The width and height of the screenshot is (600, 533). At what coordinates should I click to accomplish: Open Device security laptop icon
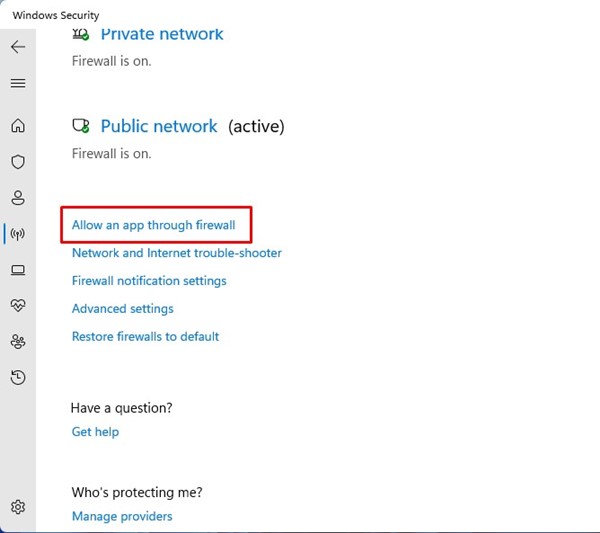(x=18, y=270)
